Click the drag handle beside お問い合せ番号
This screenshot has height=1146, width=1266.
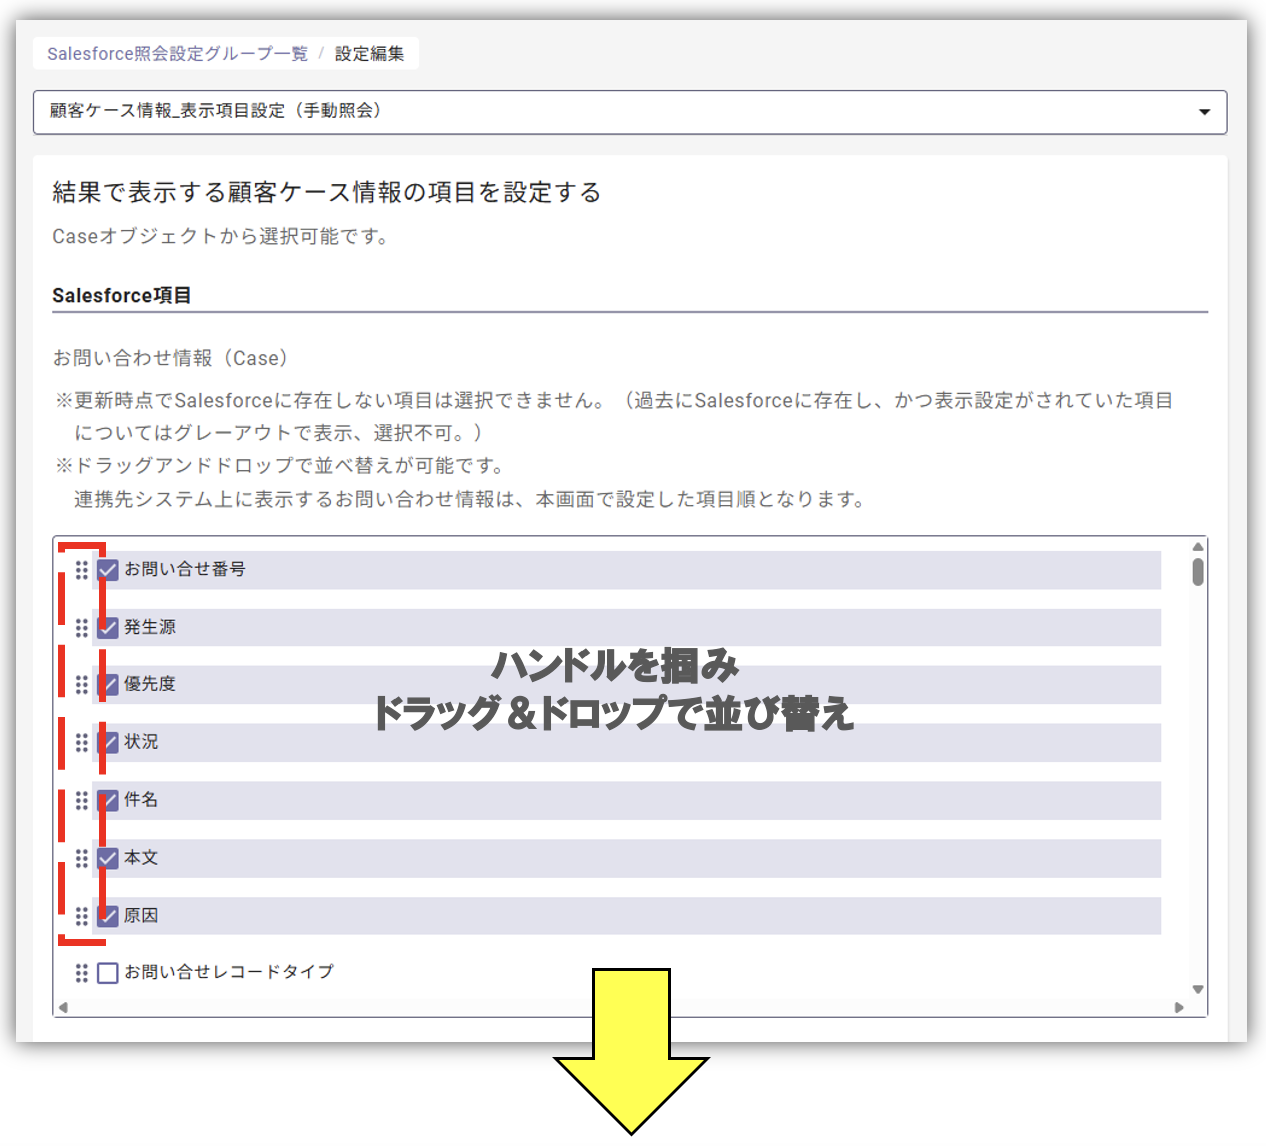(82, 570)
